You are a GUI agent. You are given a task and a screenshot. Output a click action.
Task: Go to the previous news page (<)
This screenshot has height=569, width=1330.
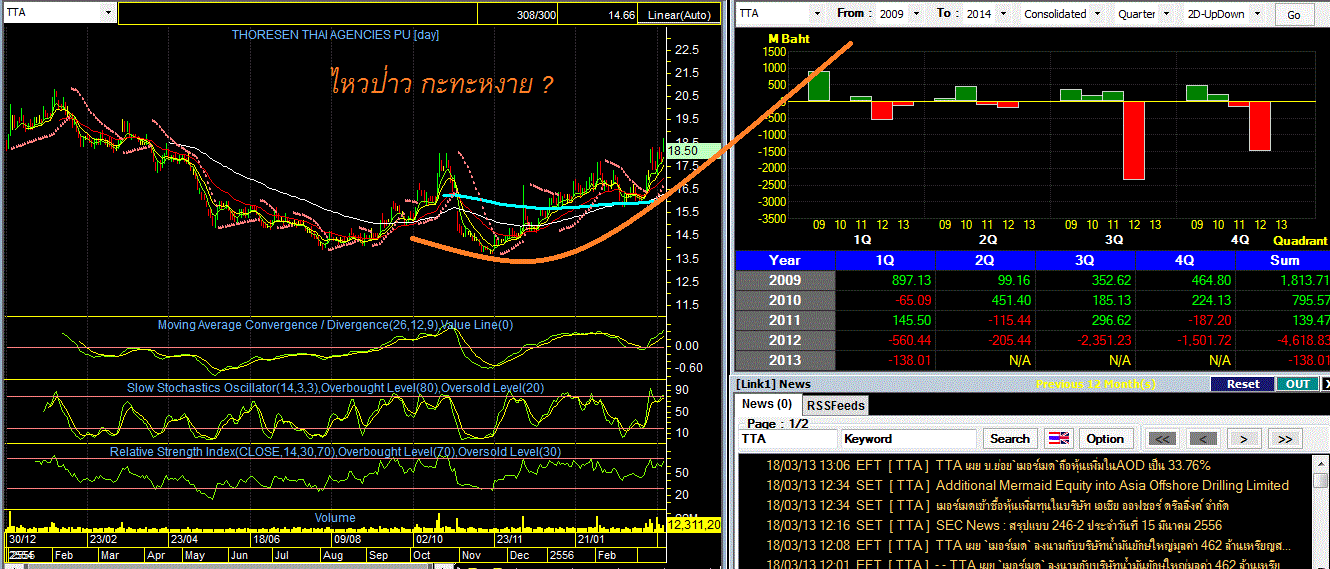tap(1202, 438)
